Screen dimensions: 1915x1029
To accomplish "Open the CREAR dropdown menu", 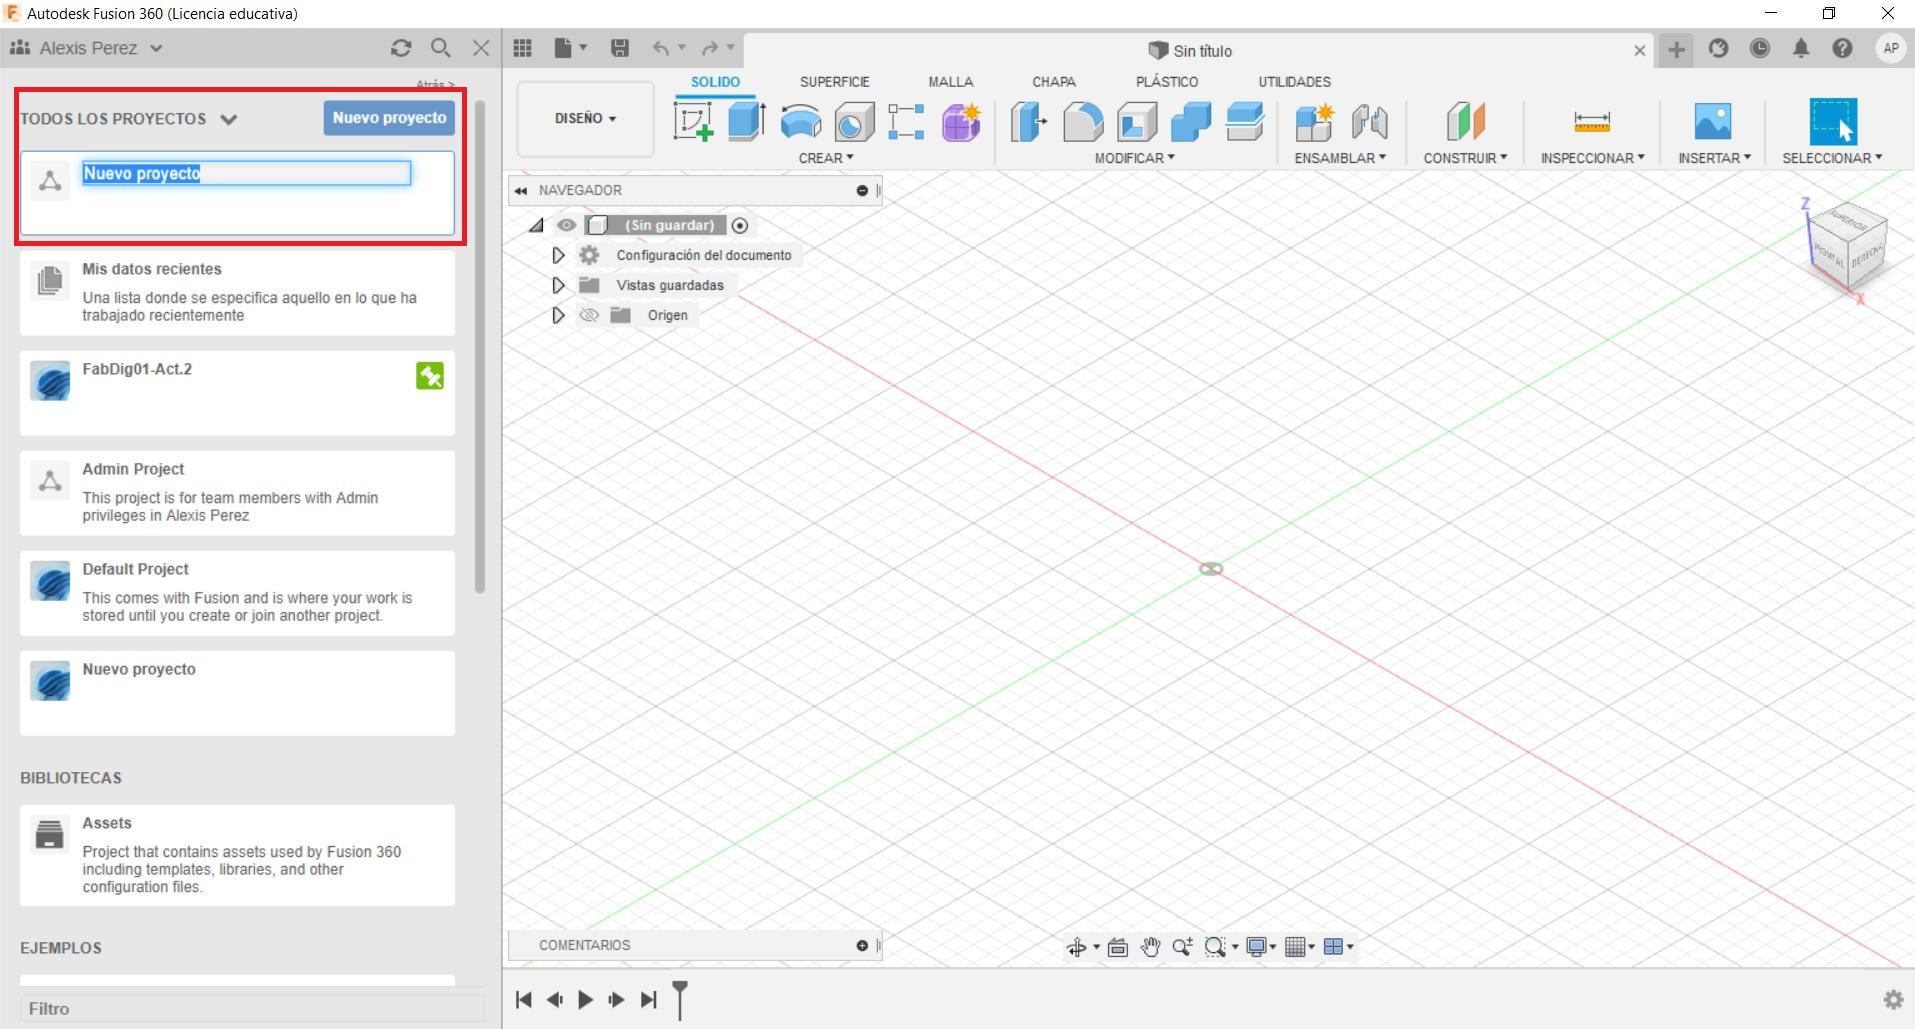I will (x=826, y=158).
